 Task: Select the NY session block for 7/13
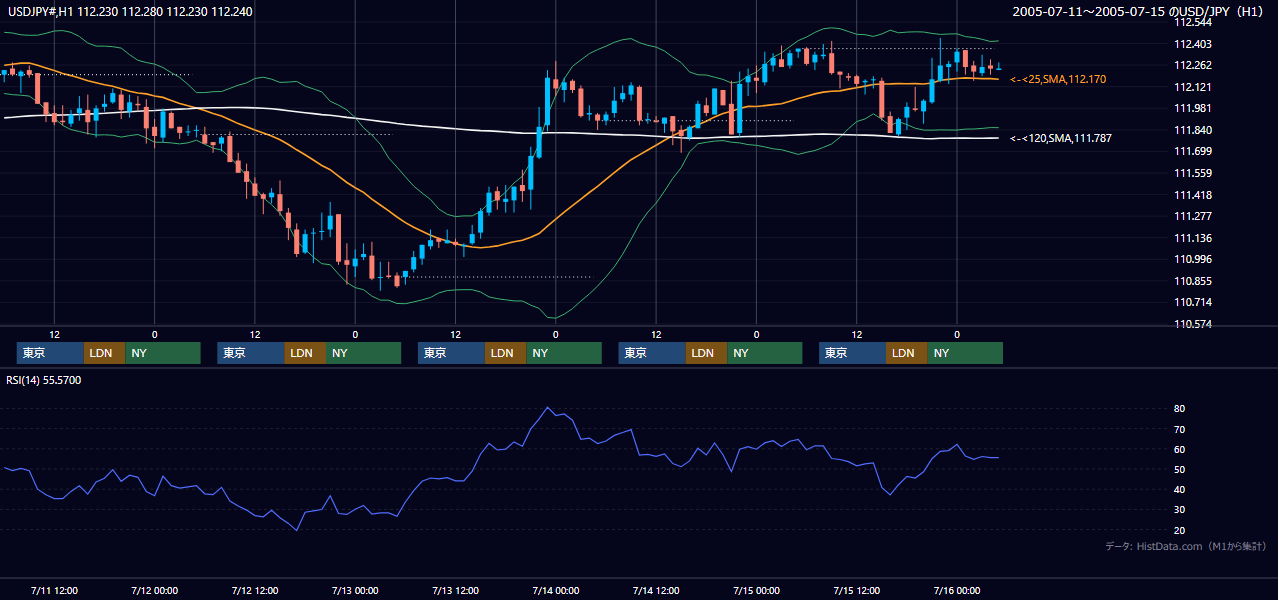(x=564, y=353)
